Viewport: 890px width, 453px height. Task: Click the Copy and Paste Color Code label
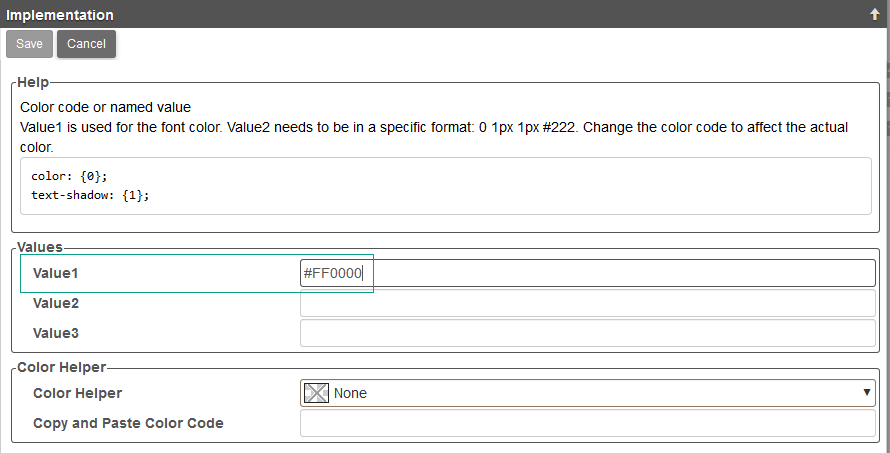pyautogui.click(x=128, y=423)
